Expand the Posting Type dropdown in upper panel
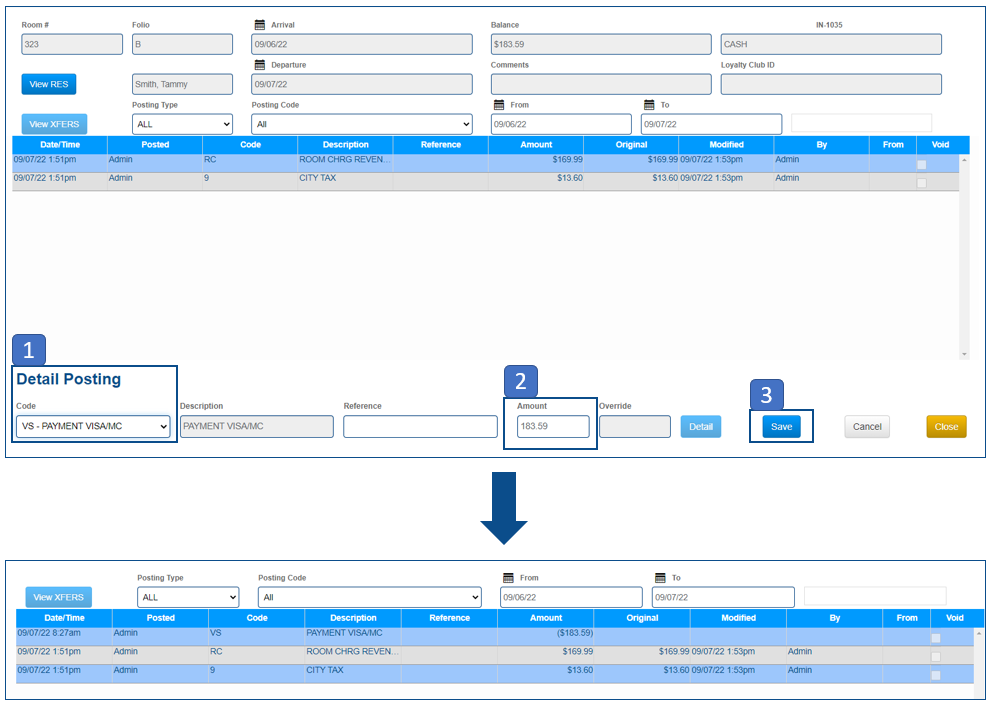Image resolution: width=991 pixels, height=705 pixels. click(x=182, y=124)
